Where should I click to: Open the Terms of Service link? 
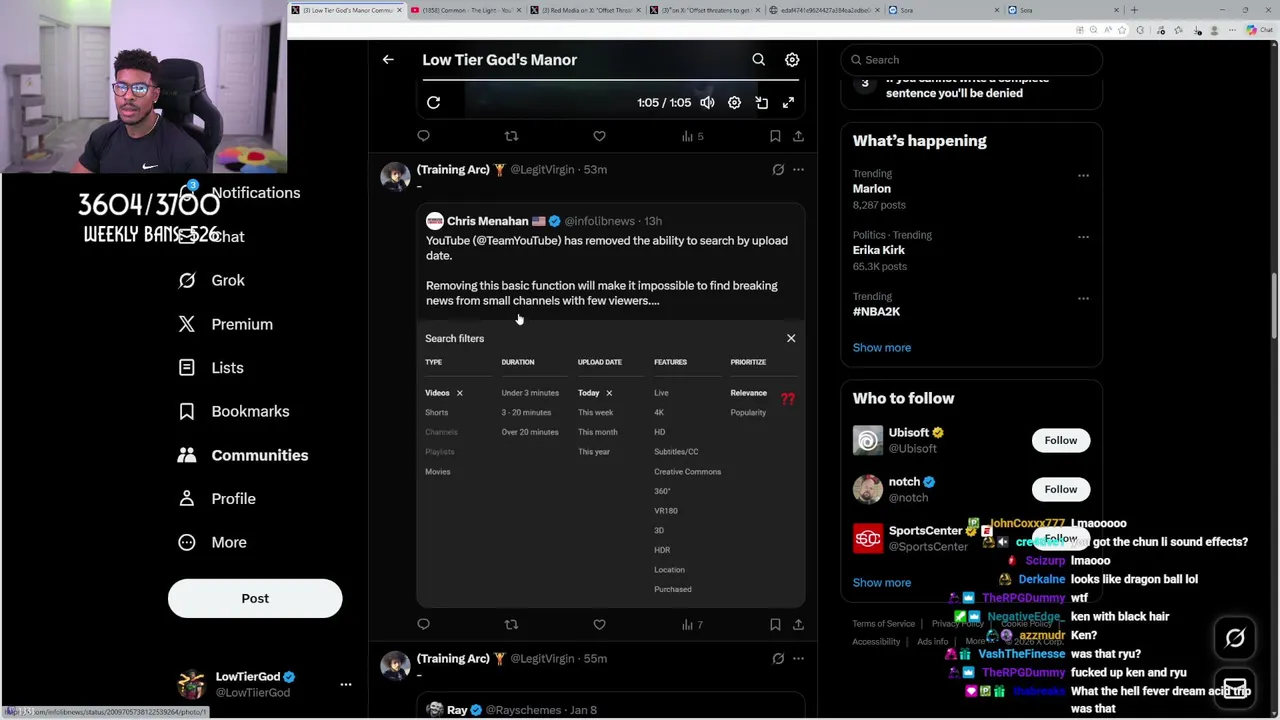pos(884,624)
